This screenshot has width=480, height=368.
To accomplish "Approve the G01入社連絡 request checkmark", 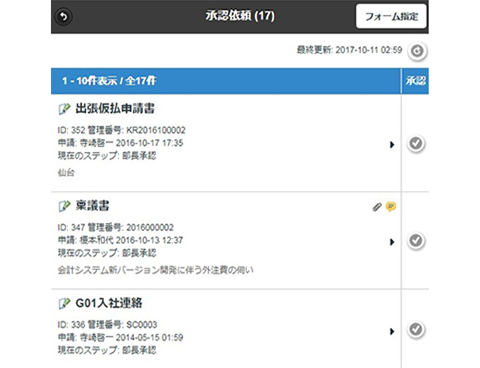I will pyautogui.click(x=416, y=330).
